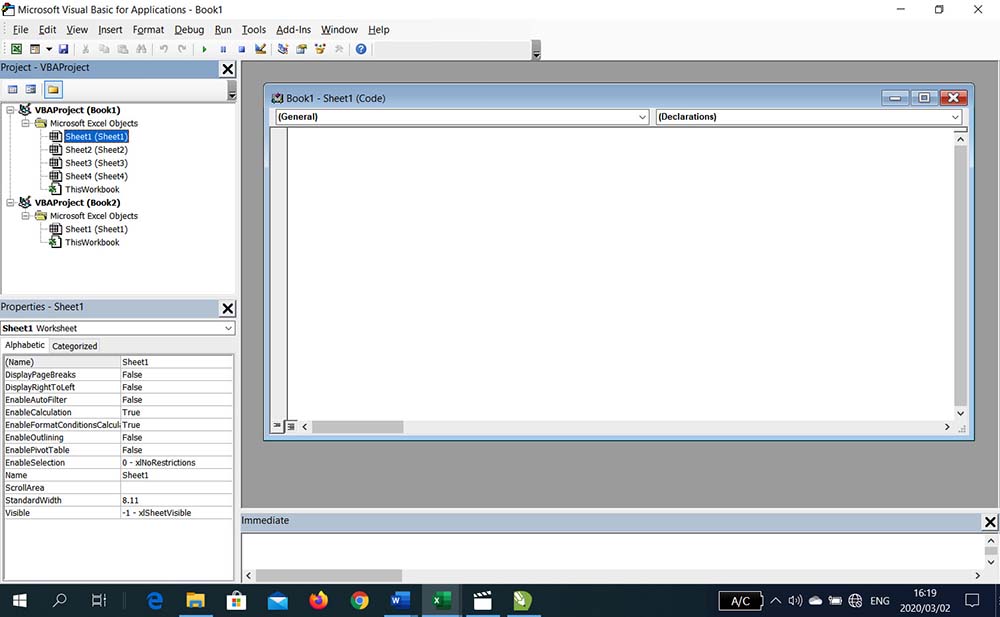This screenshot has width=1000, height=617.
Task: Close the Immediate window panel
Action: click(x=990, y=522)
